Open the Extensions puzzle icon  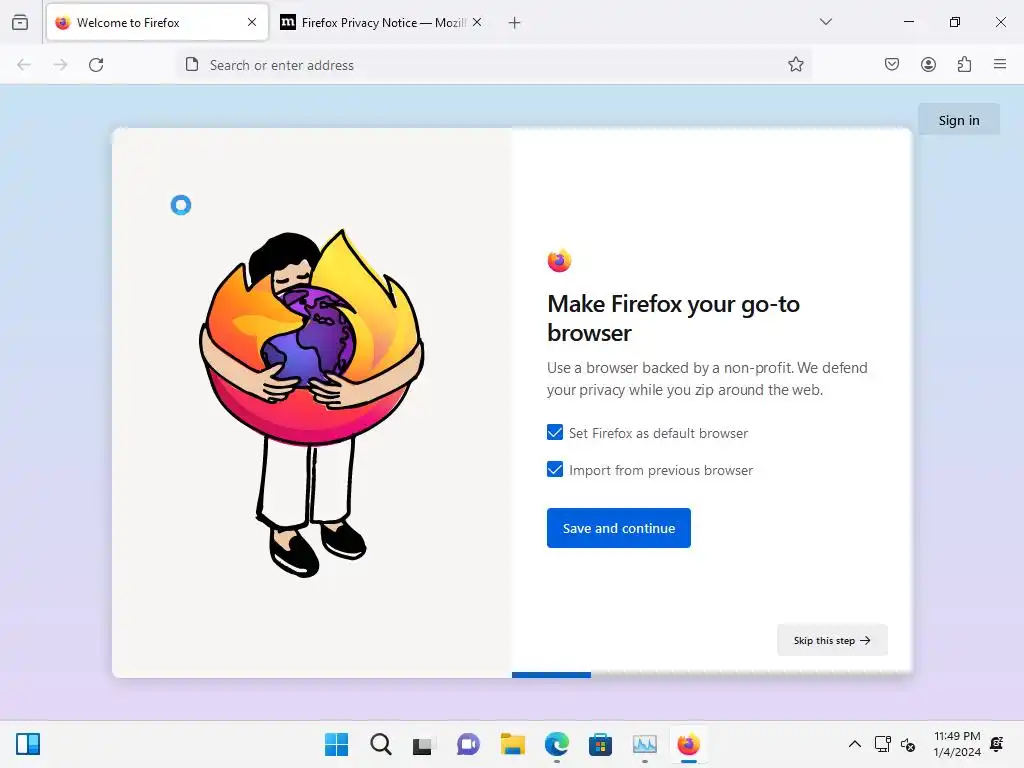point(964,64)
